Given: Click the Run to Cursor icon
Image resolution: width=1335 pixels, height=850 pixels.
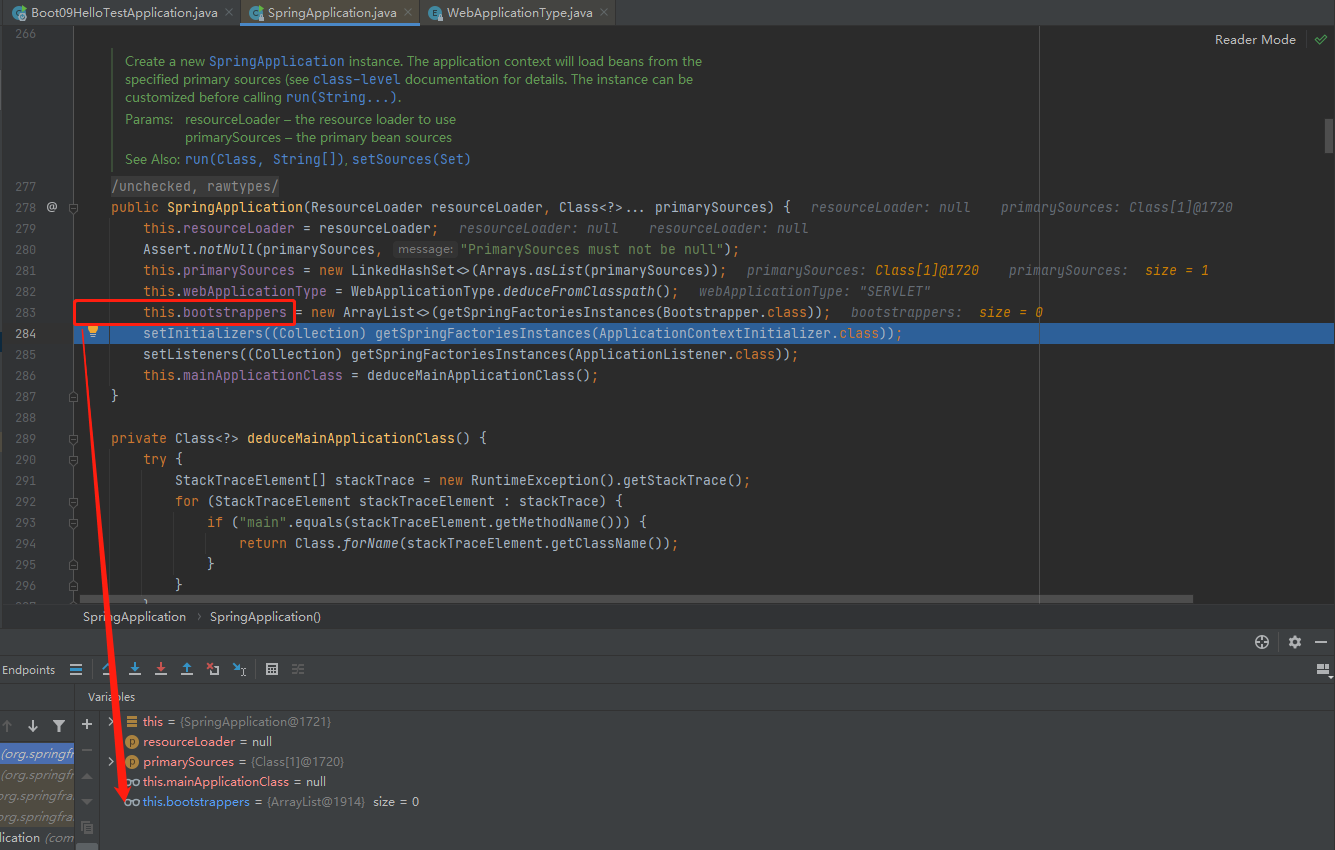Looking at the screenshot, I should (239, 669).
